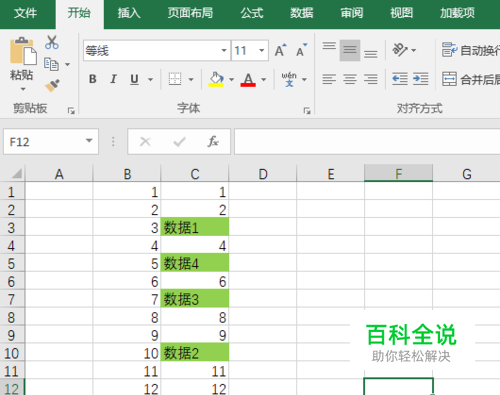Click the Insert Function fx icon
This screenshot has width=500, height=395.
[213, 142]
